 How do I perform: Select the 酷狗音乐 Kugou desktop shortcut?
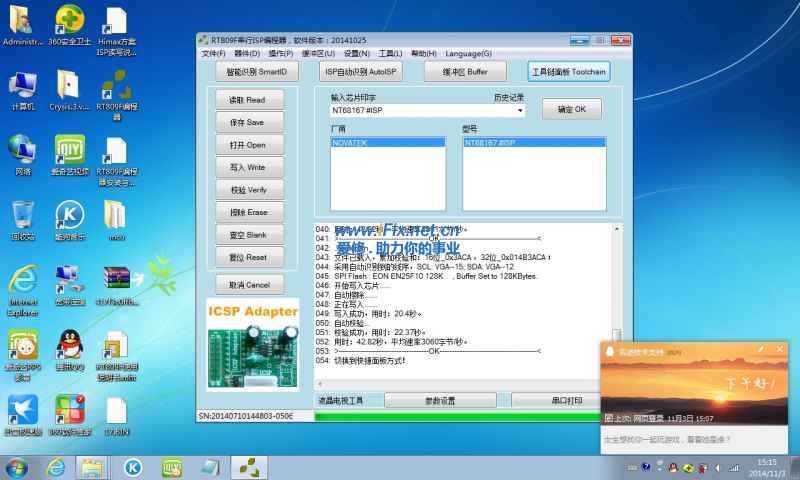click(70, 220)
